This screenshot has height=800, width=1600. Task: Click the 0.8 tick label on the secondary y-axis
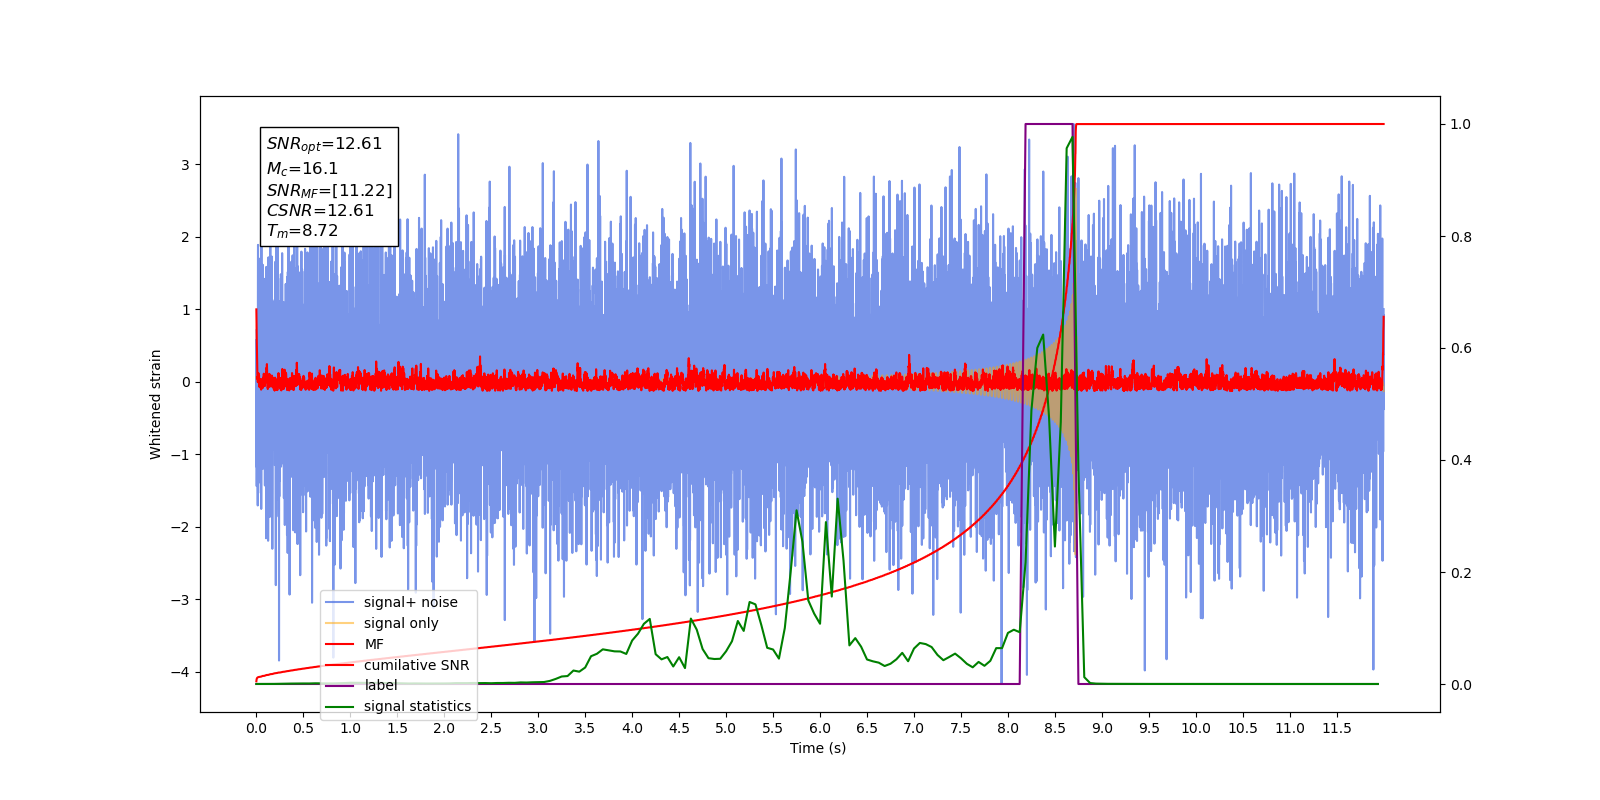(1461, 237)
